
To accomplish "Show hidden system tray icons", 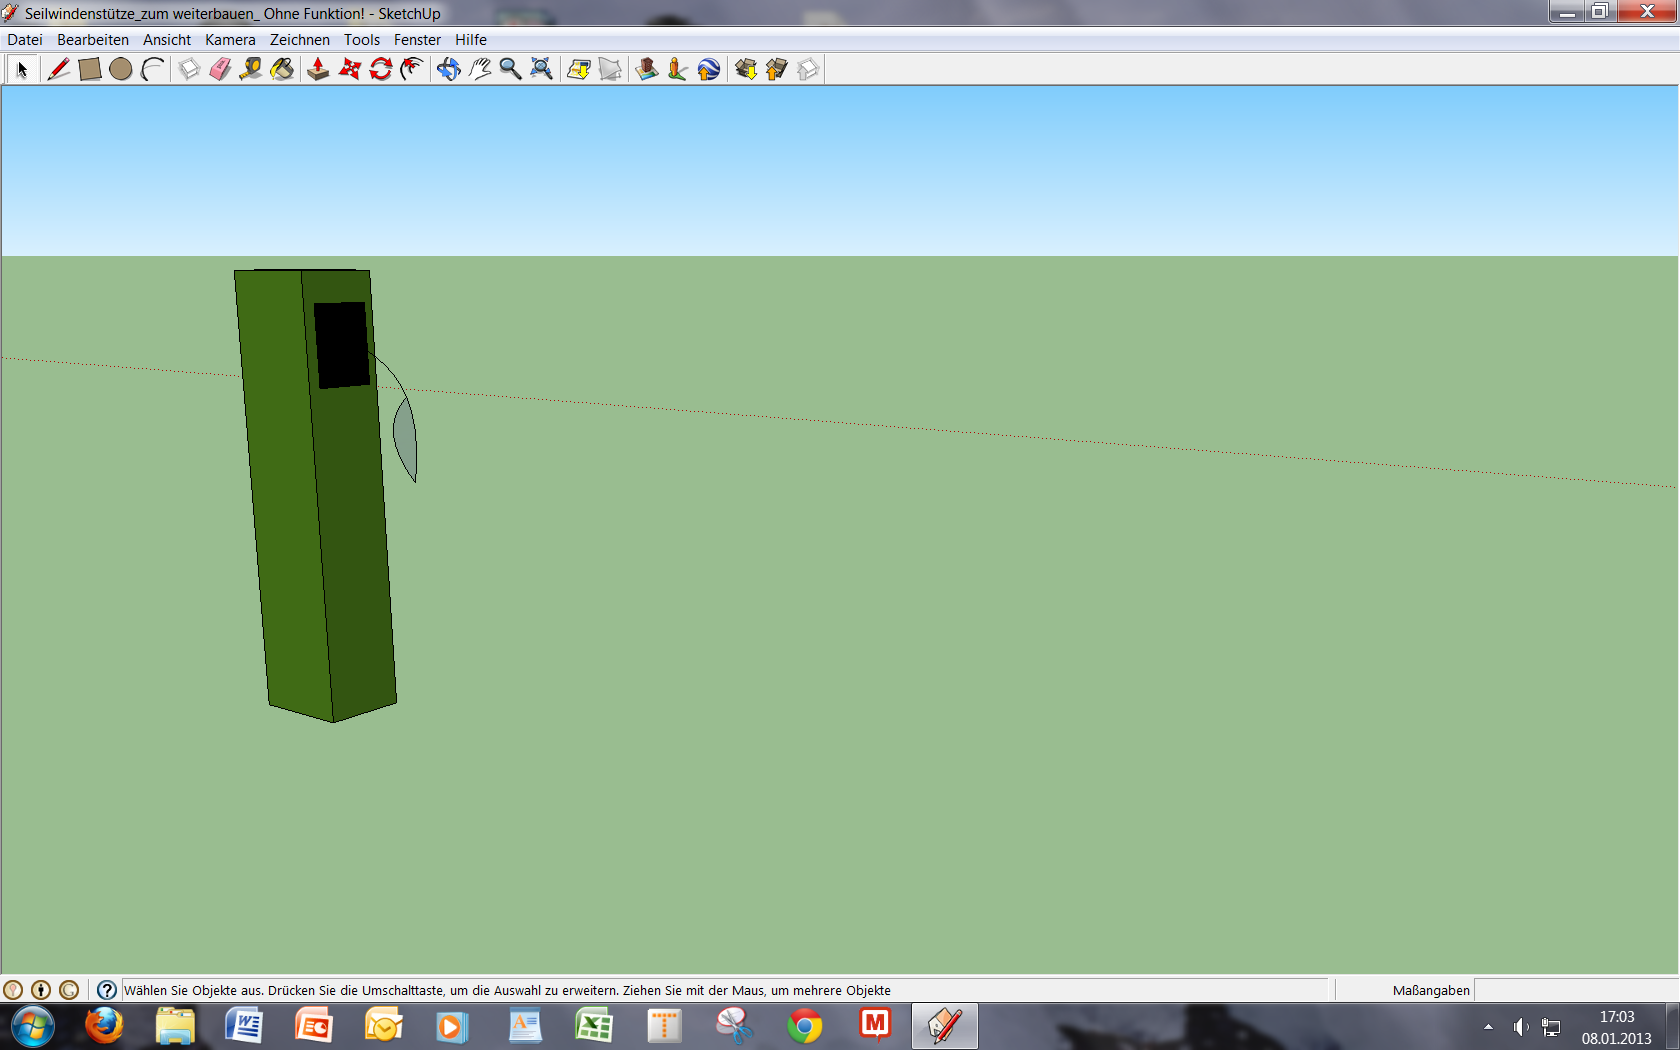I will [x=1488, y=1027].
